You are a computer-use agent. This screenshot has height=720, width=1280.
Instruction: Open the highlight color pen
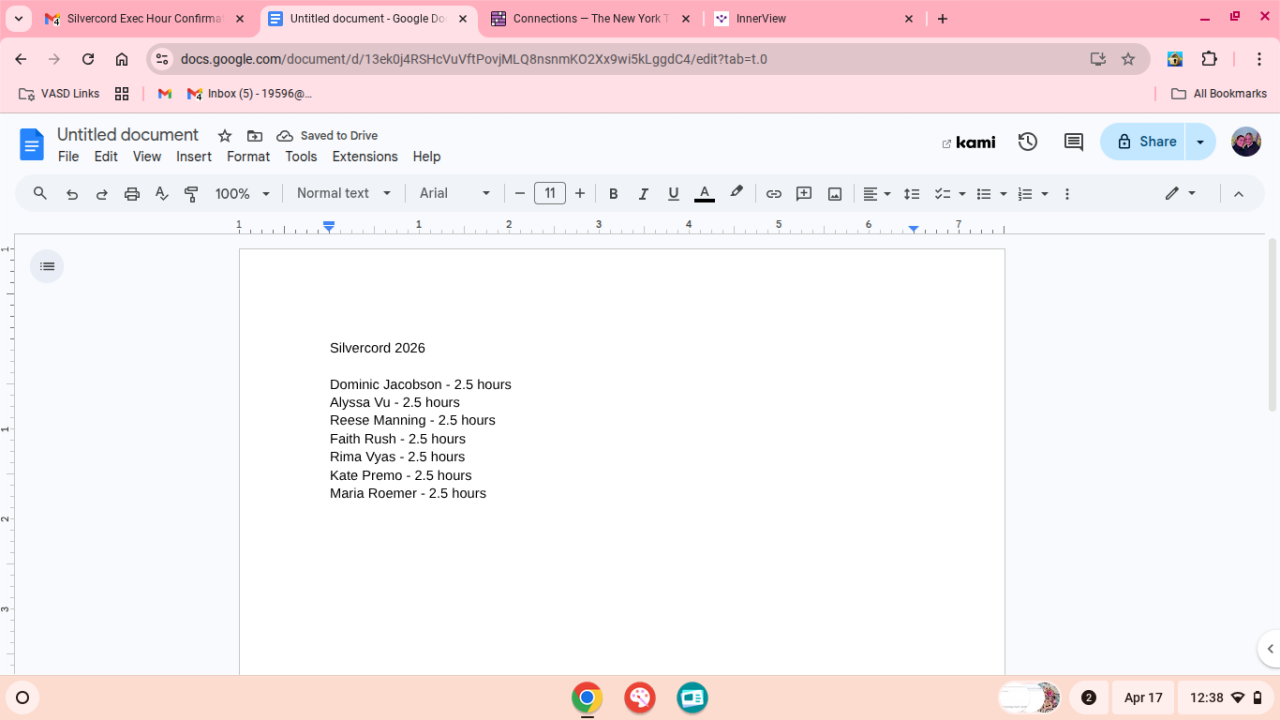737,193
